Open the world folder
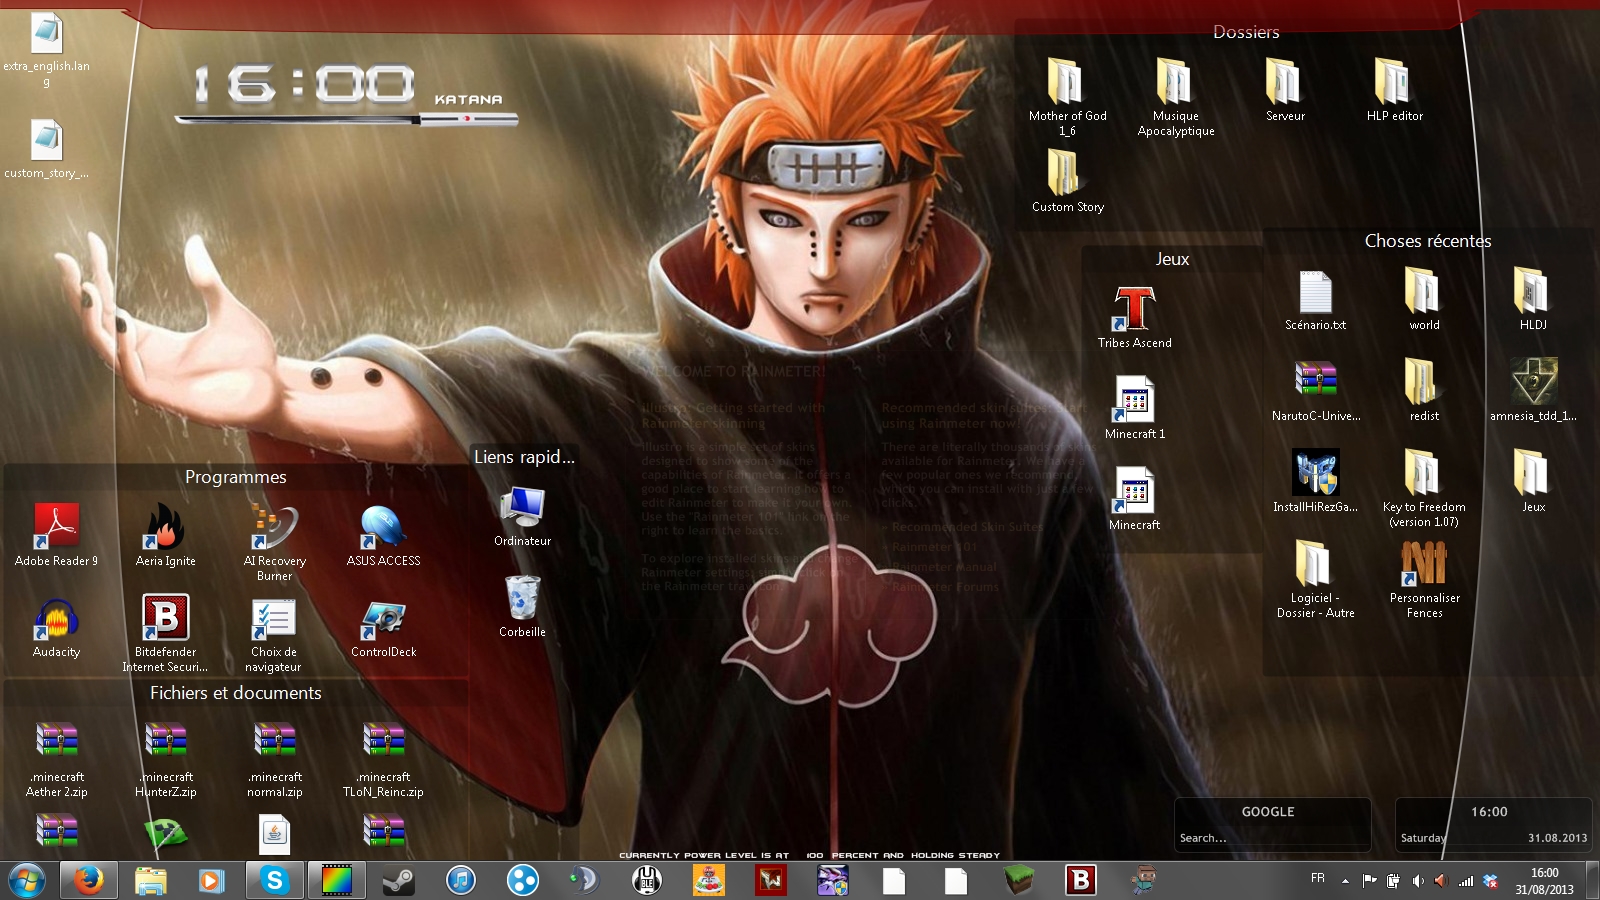Viewport: 1600px width, 900px height. (x=1424, y=300)
